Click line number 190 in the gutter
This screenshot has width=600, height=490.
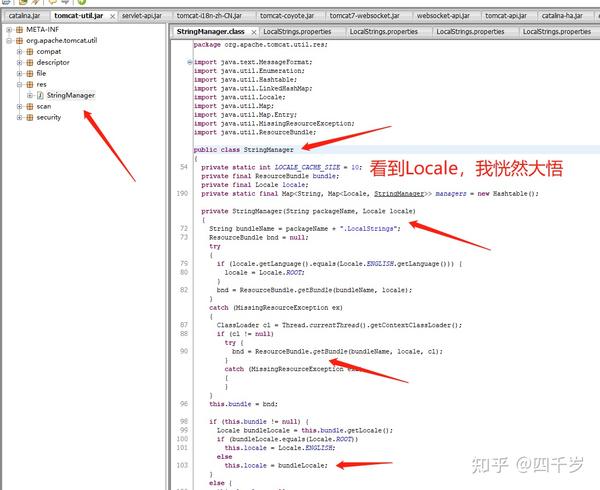click(182, 194)
